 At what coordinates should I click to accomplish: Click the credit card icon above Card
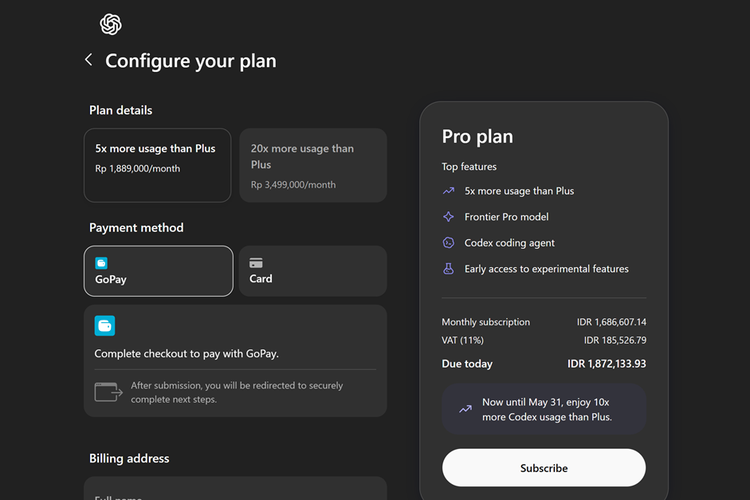256,263
